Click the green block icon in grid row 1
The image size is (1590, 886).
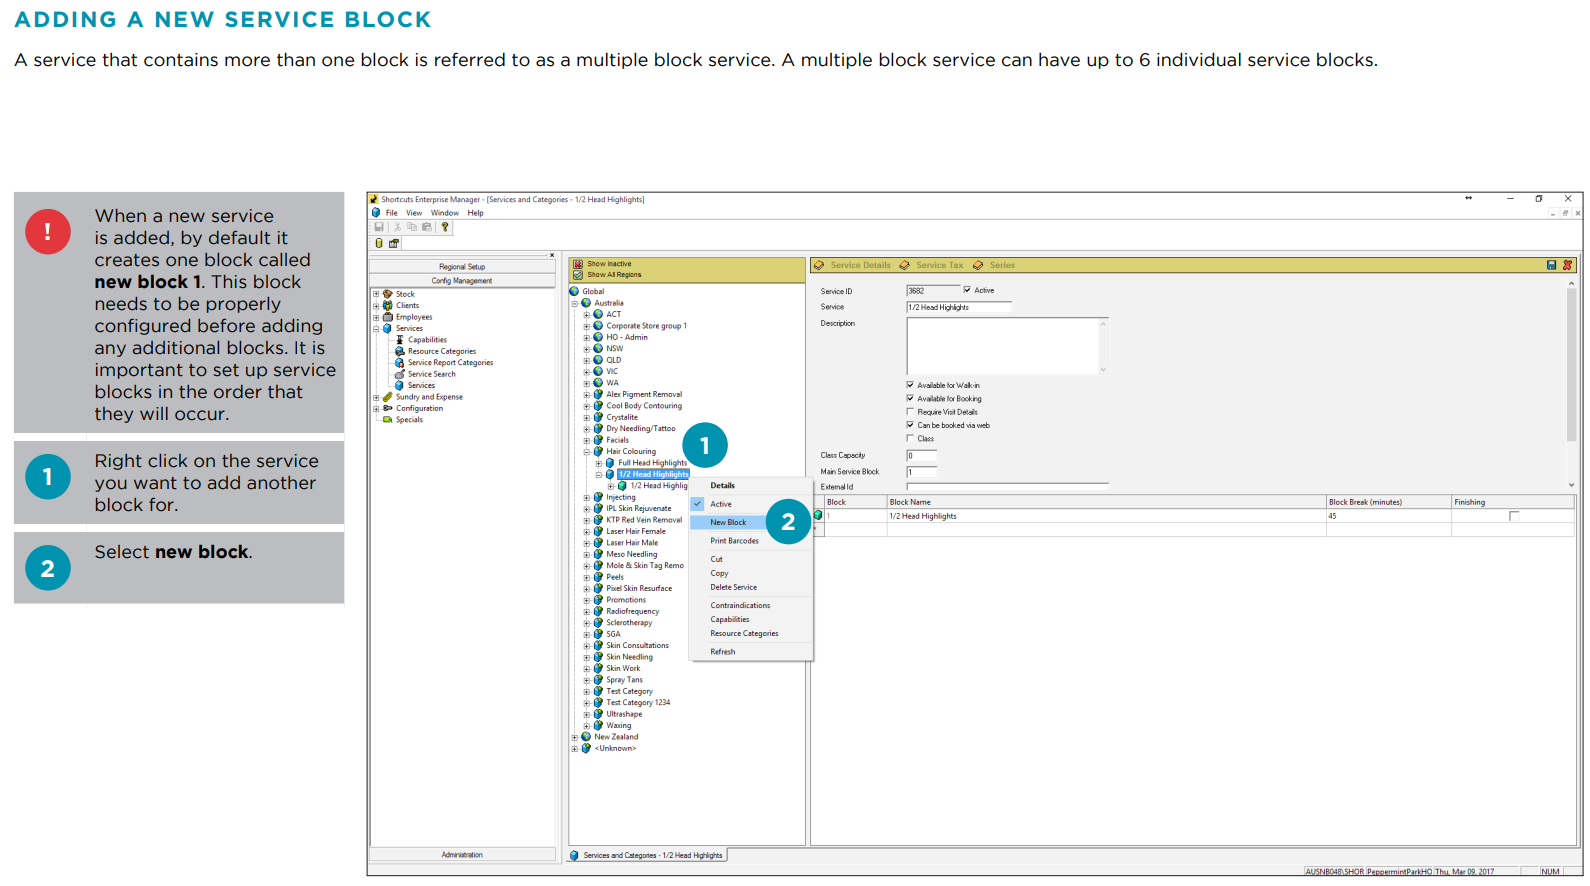[818, 516]
